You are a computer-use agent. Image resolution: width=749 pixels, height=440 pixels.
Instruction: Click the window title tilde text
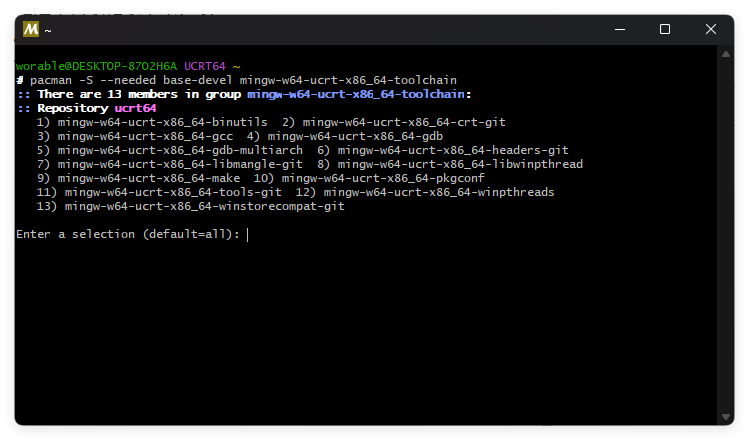click(47, 31)
